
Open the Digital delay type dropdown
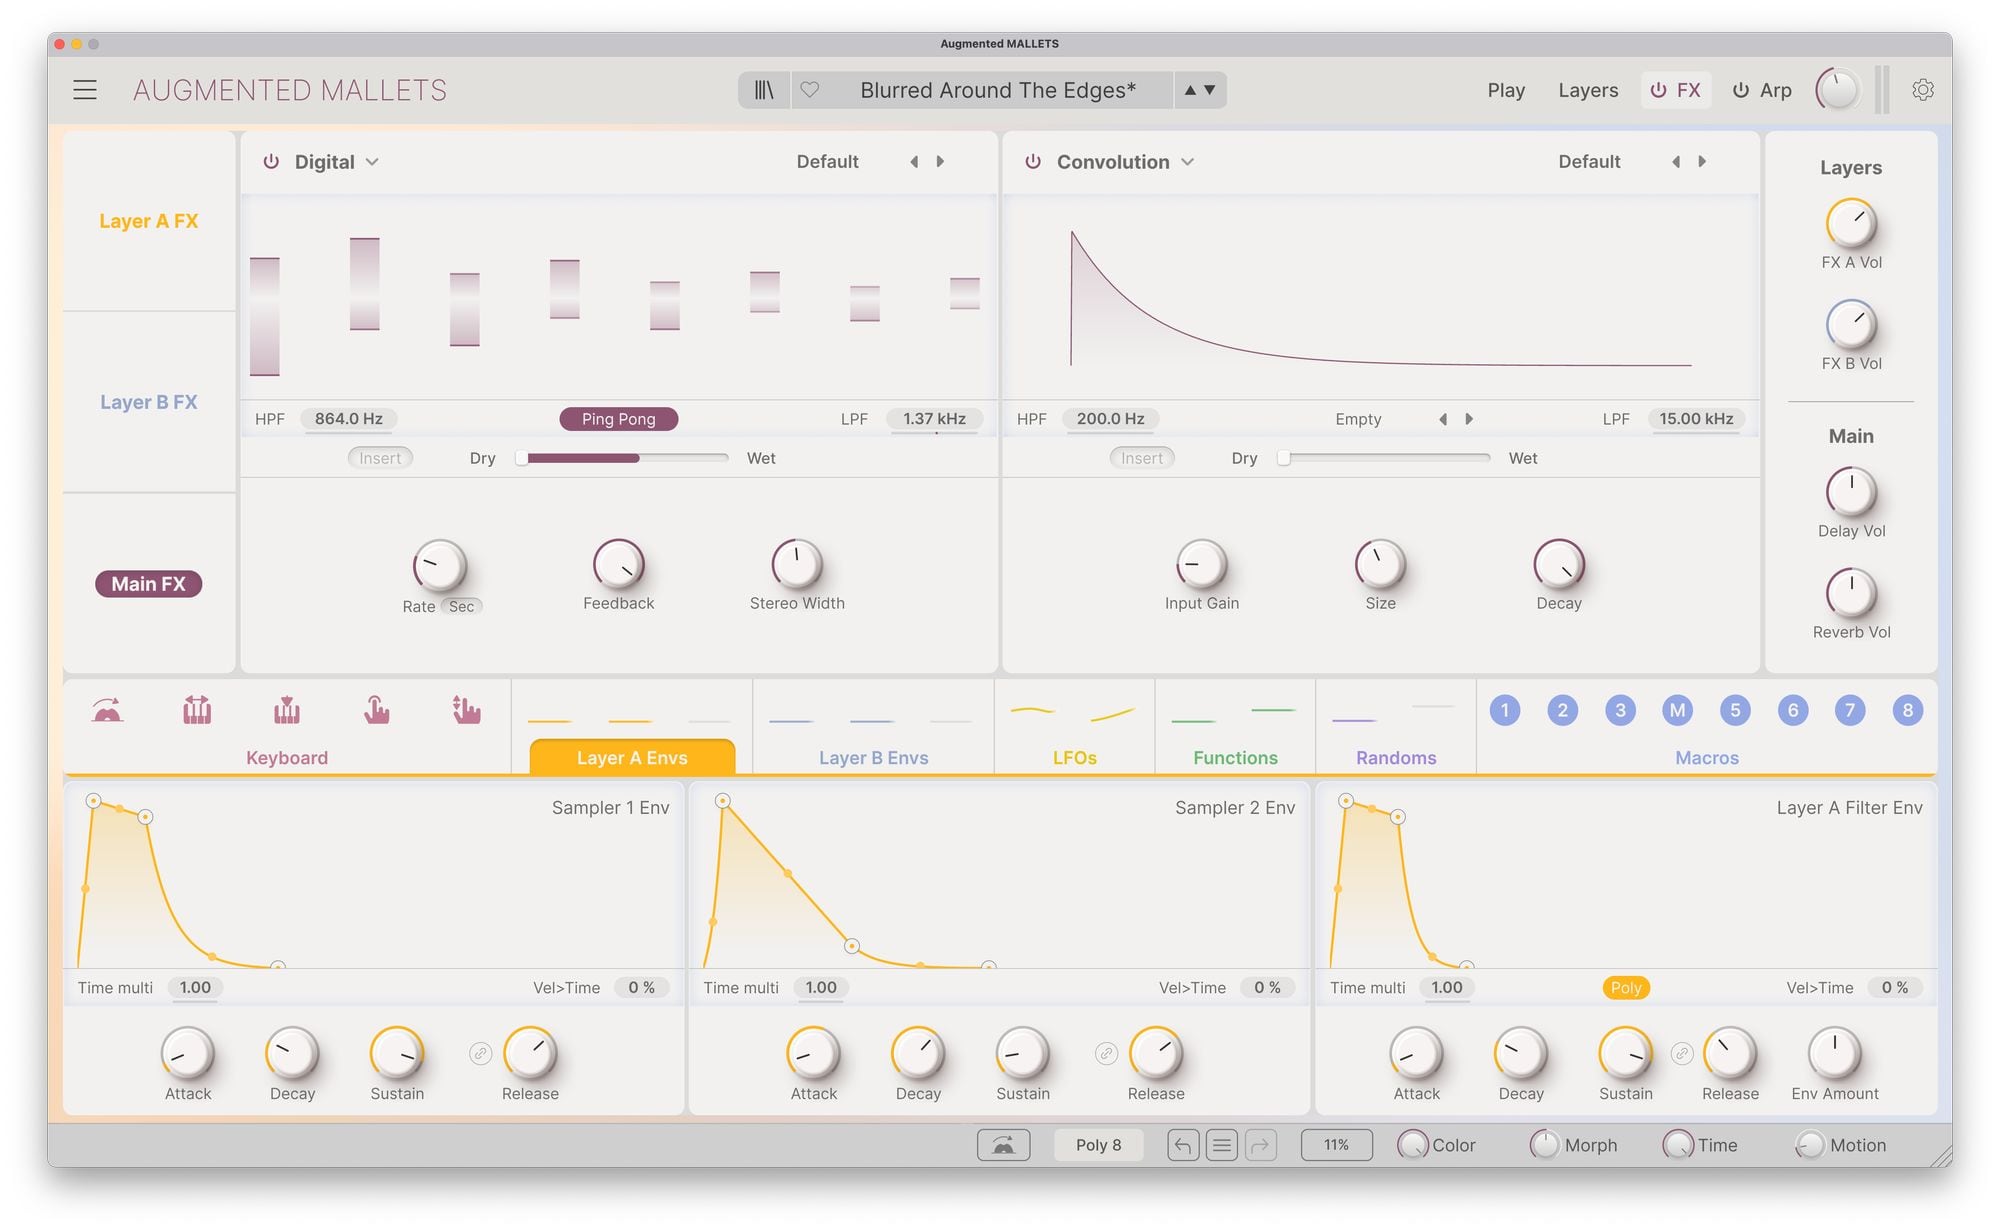(x=336, y=162)
